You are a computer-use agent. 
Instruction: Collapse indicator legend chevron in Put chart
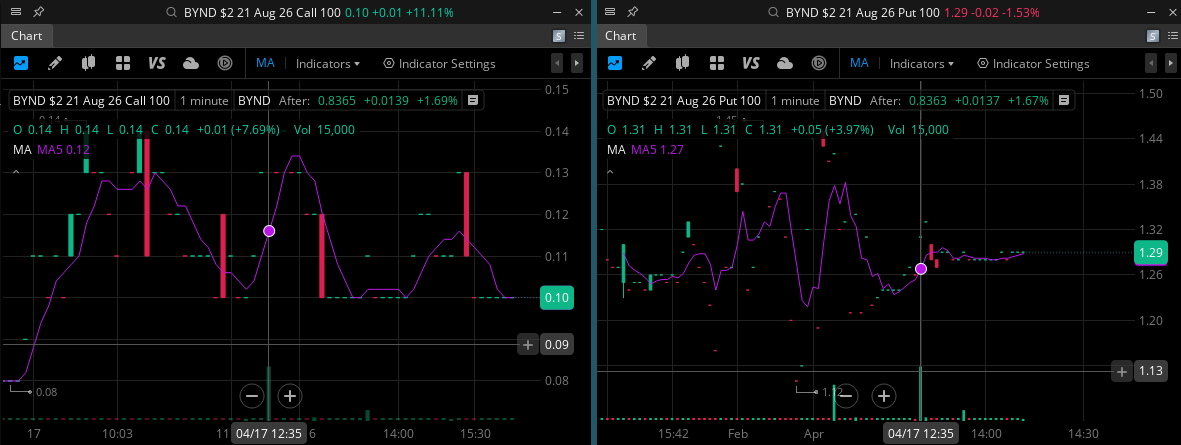[x=610, y=172]
